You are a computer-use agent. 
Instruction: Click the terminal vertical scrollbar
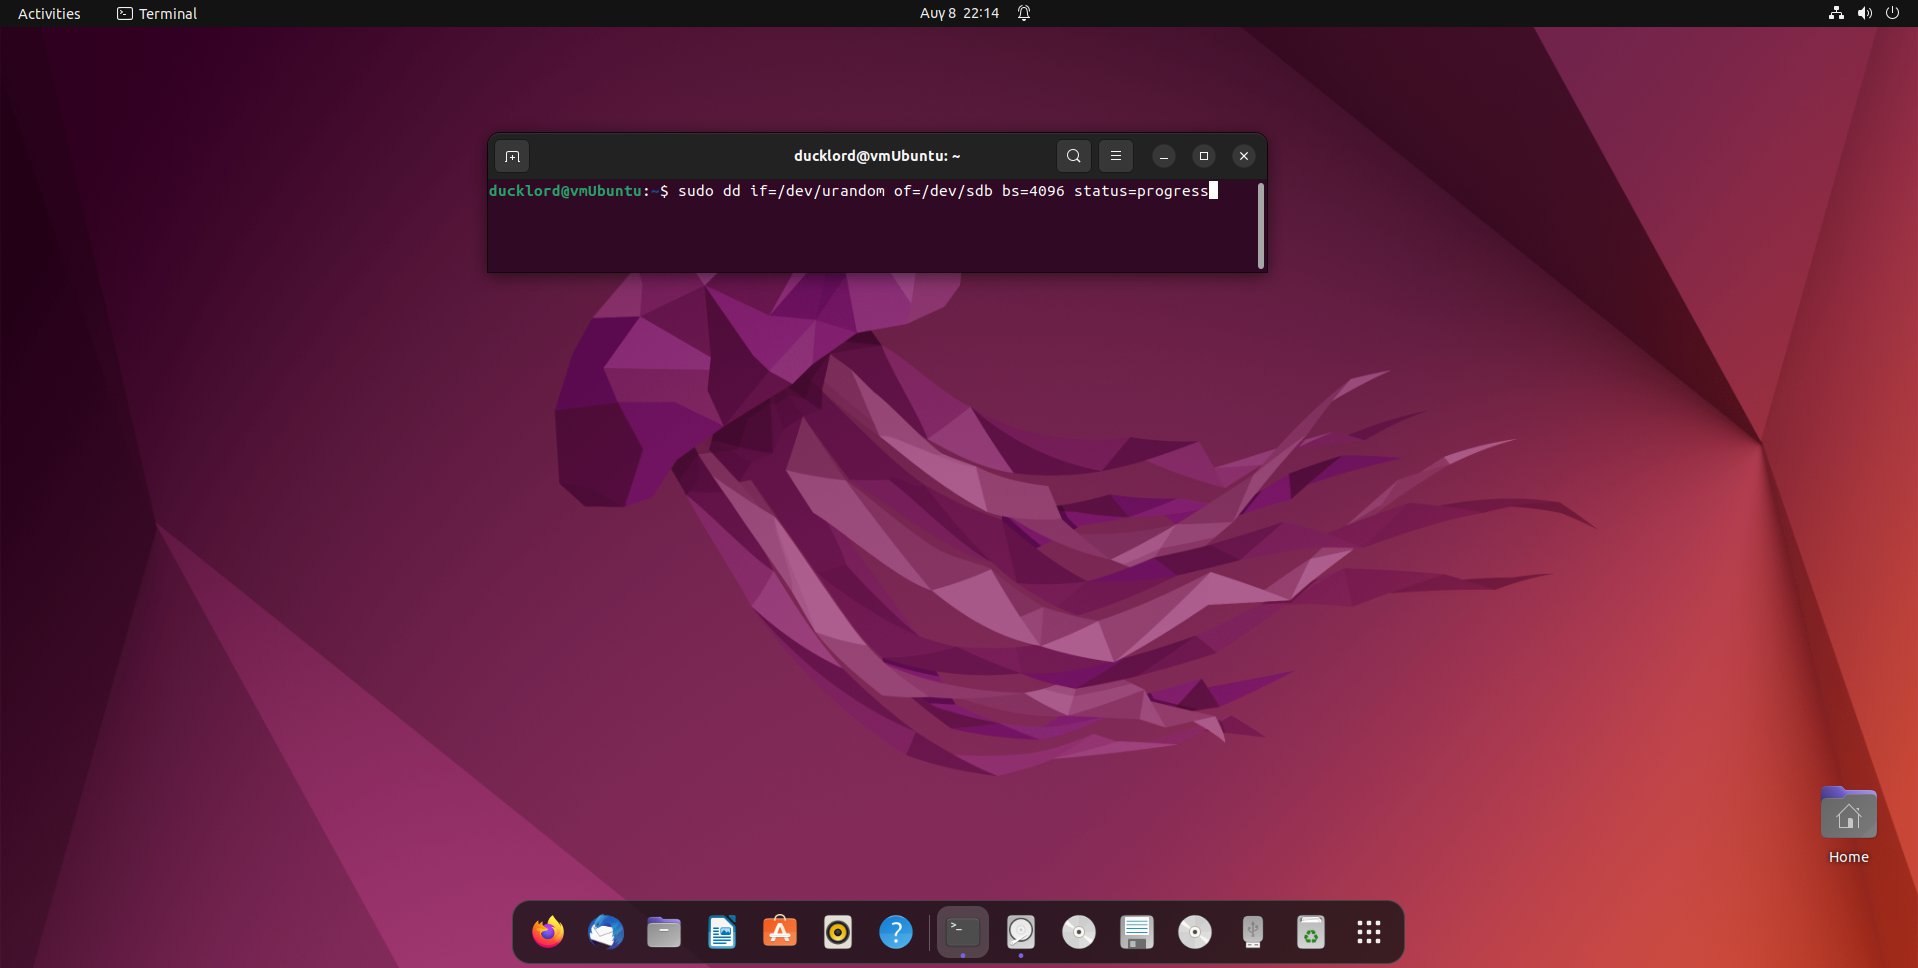click(1261, 226)
